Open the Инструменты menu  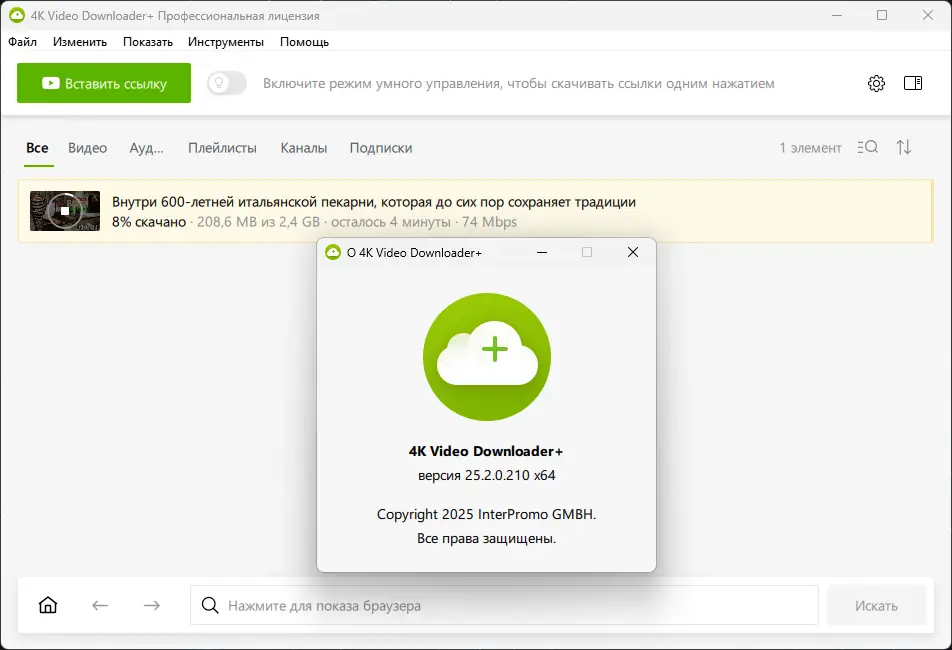tap(226, 42)
